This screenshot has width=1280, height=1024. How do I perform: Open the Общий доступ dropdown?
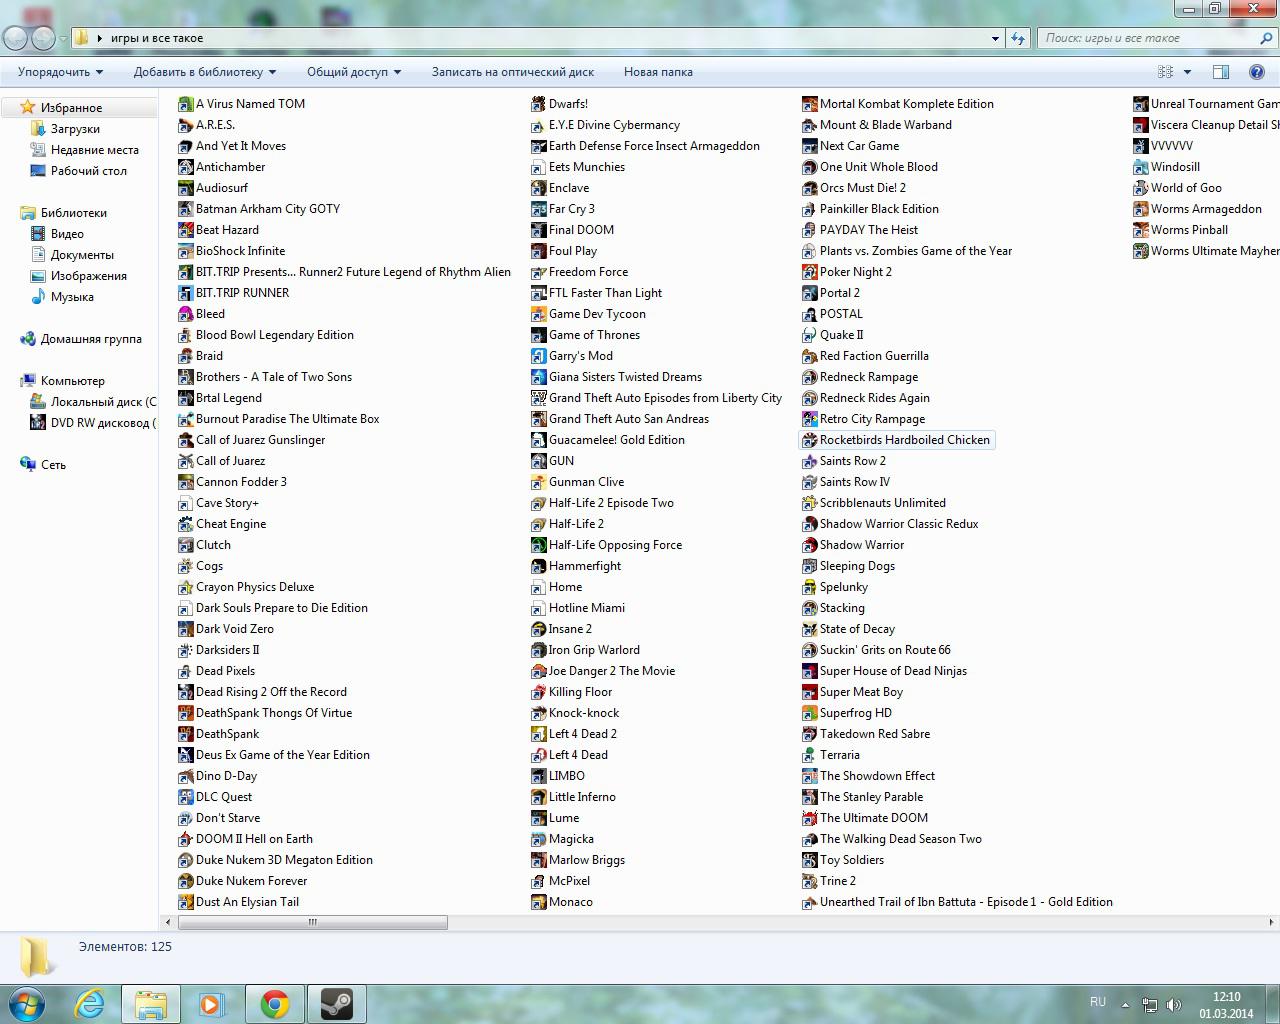click(354, 72)
